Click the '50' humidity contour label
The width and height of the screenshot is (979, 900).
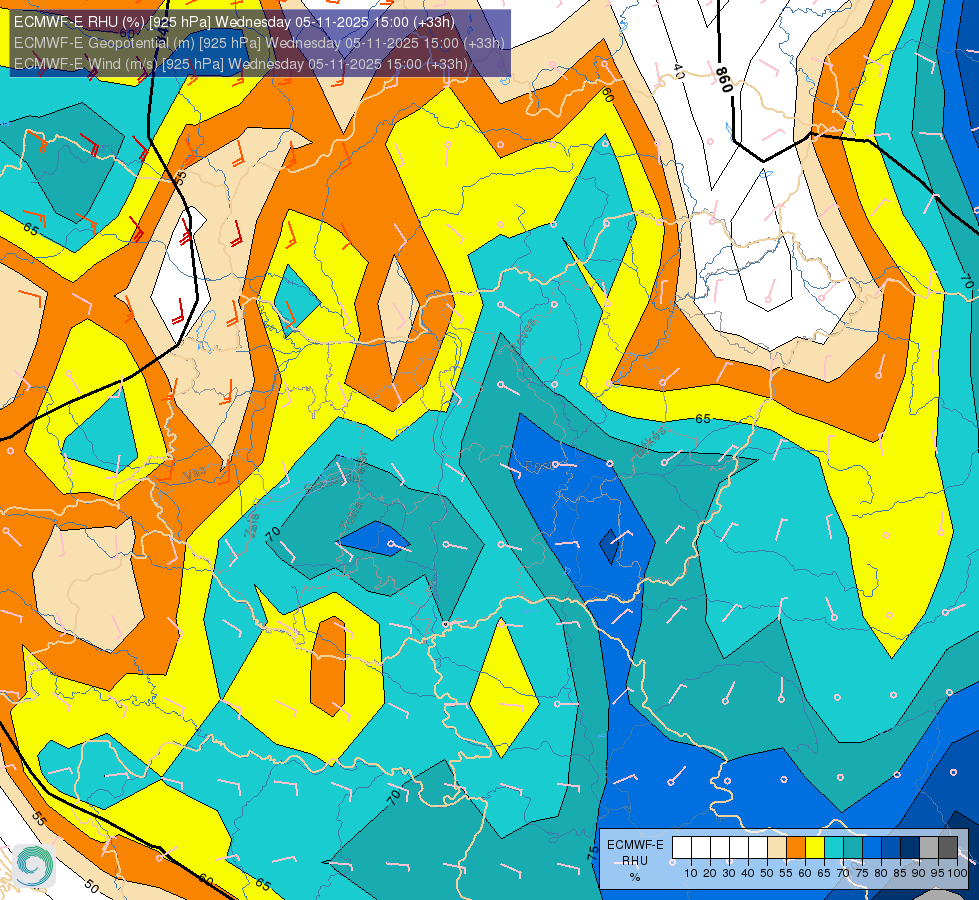(x=91, y=886)
